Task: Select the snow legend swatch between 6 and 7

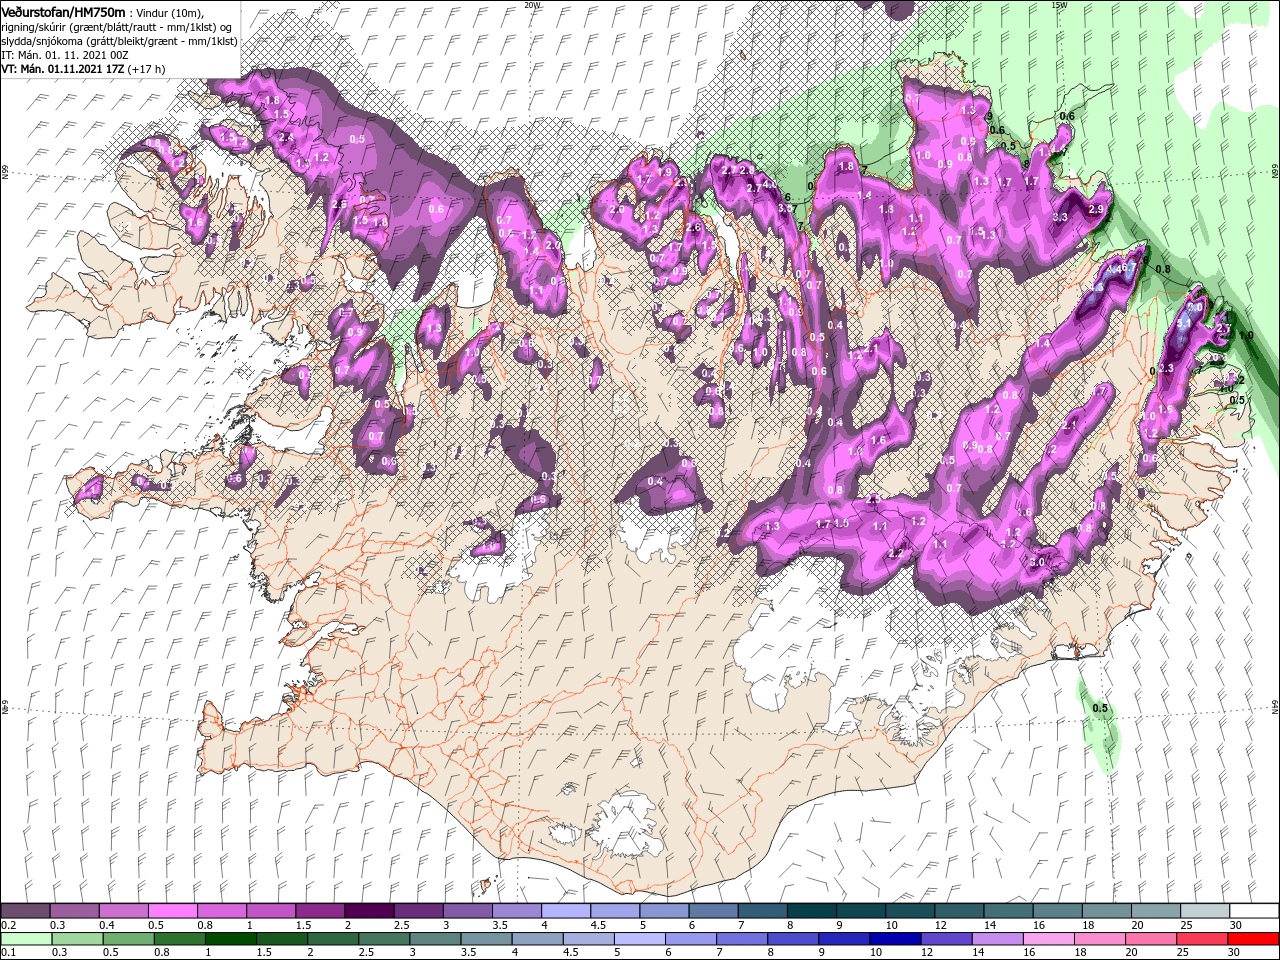Action: pyautogui.click(x=712, y=911)
